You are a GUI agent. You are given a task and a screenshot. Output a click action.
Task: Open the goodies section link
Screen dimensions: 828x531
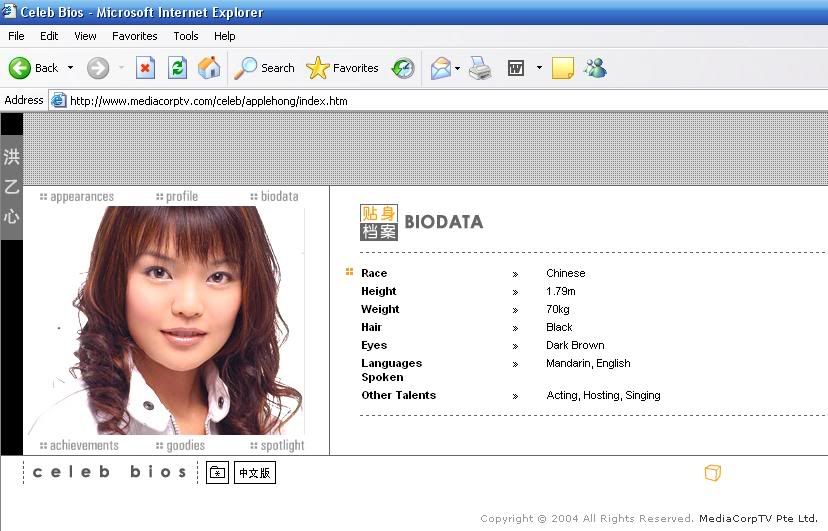pyautogui.click(x=180, y=445)
